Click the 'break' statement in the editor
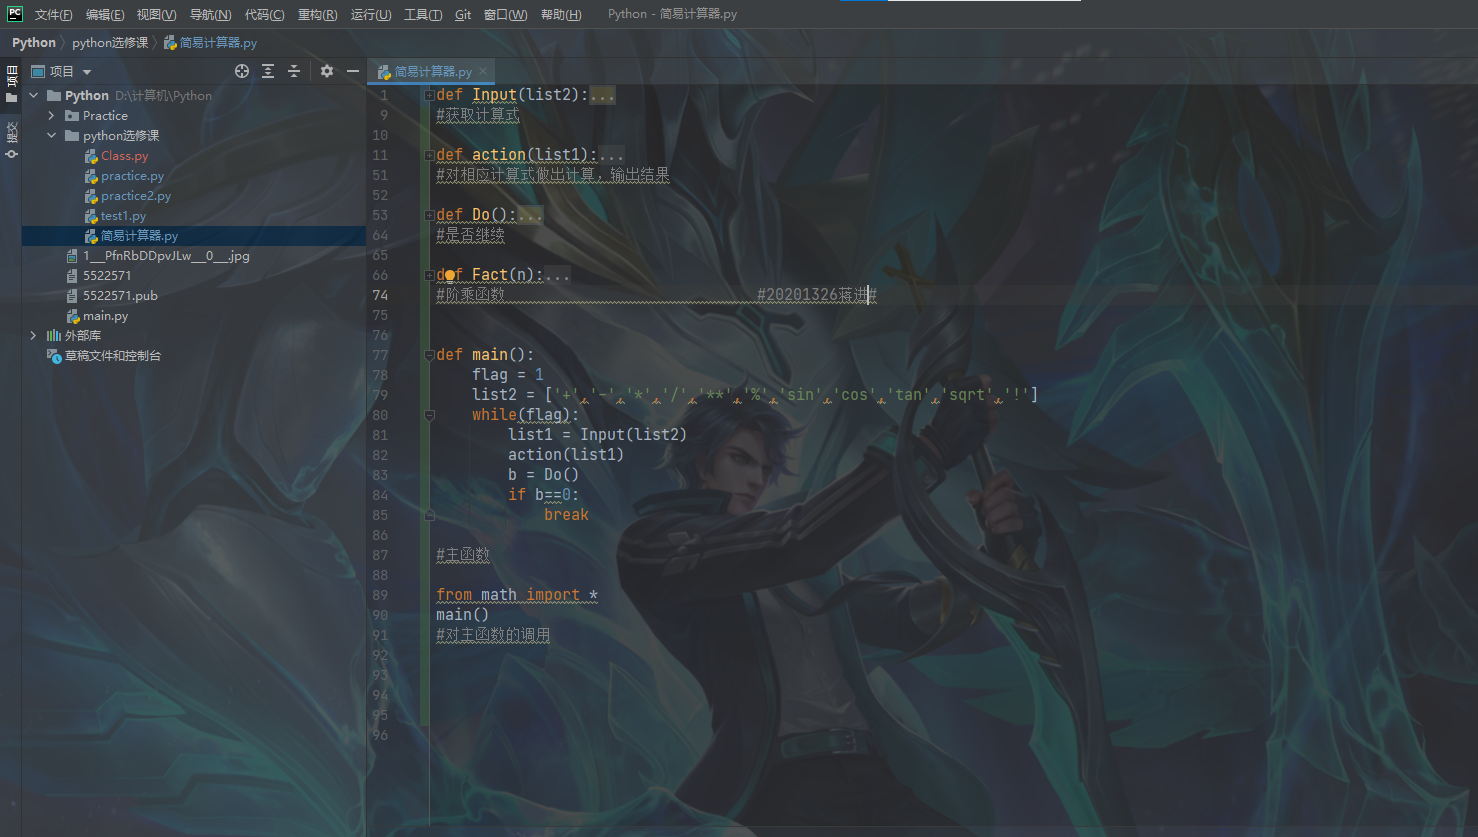 [566, 515]
